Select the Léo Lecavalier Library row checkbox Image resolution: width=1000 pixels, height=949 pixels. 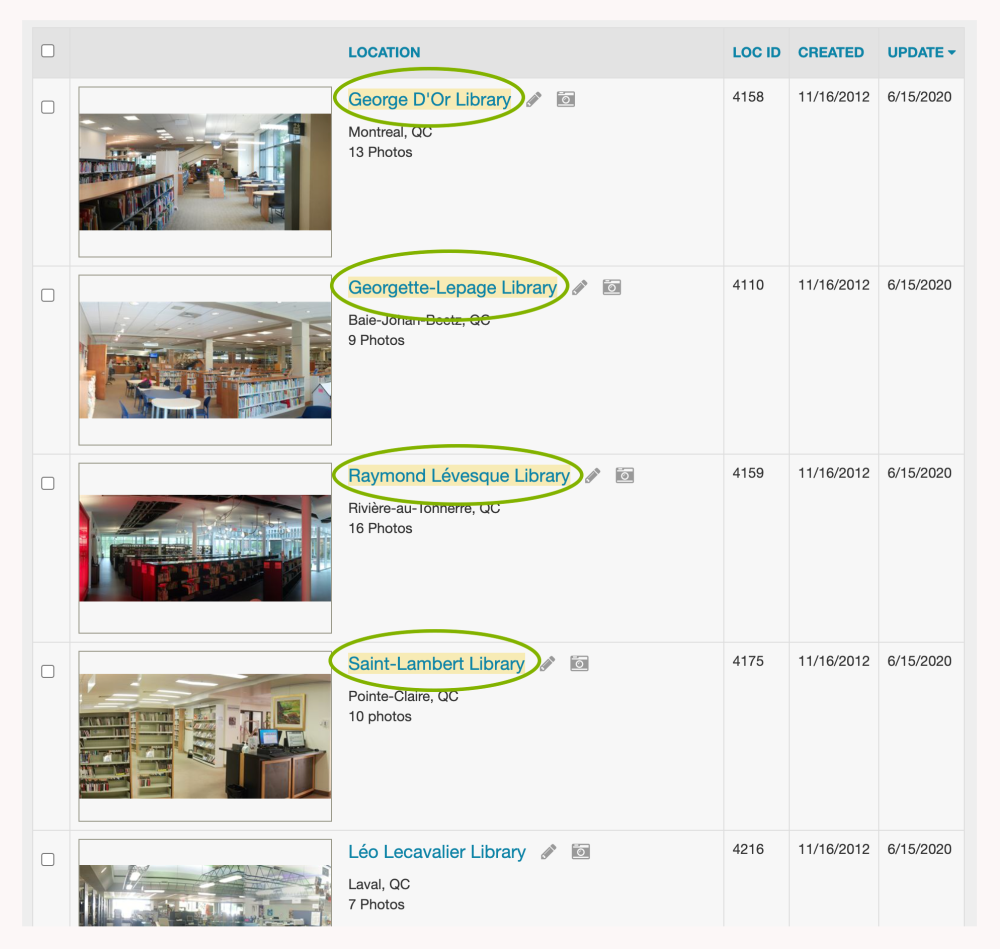pos(48,860)
